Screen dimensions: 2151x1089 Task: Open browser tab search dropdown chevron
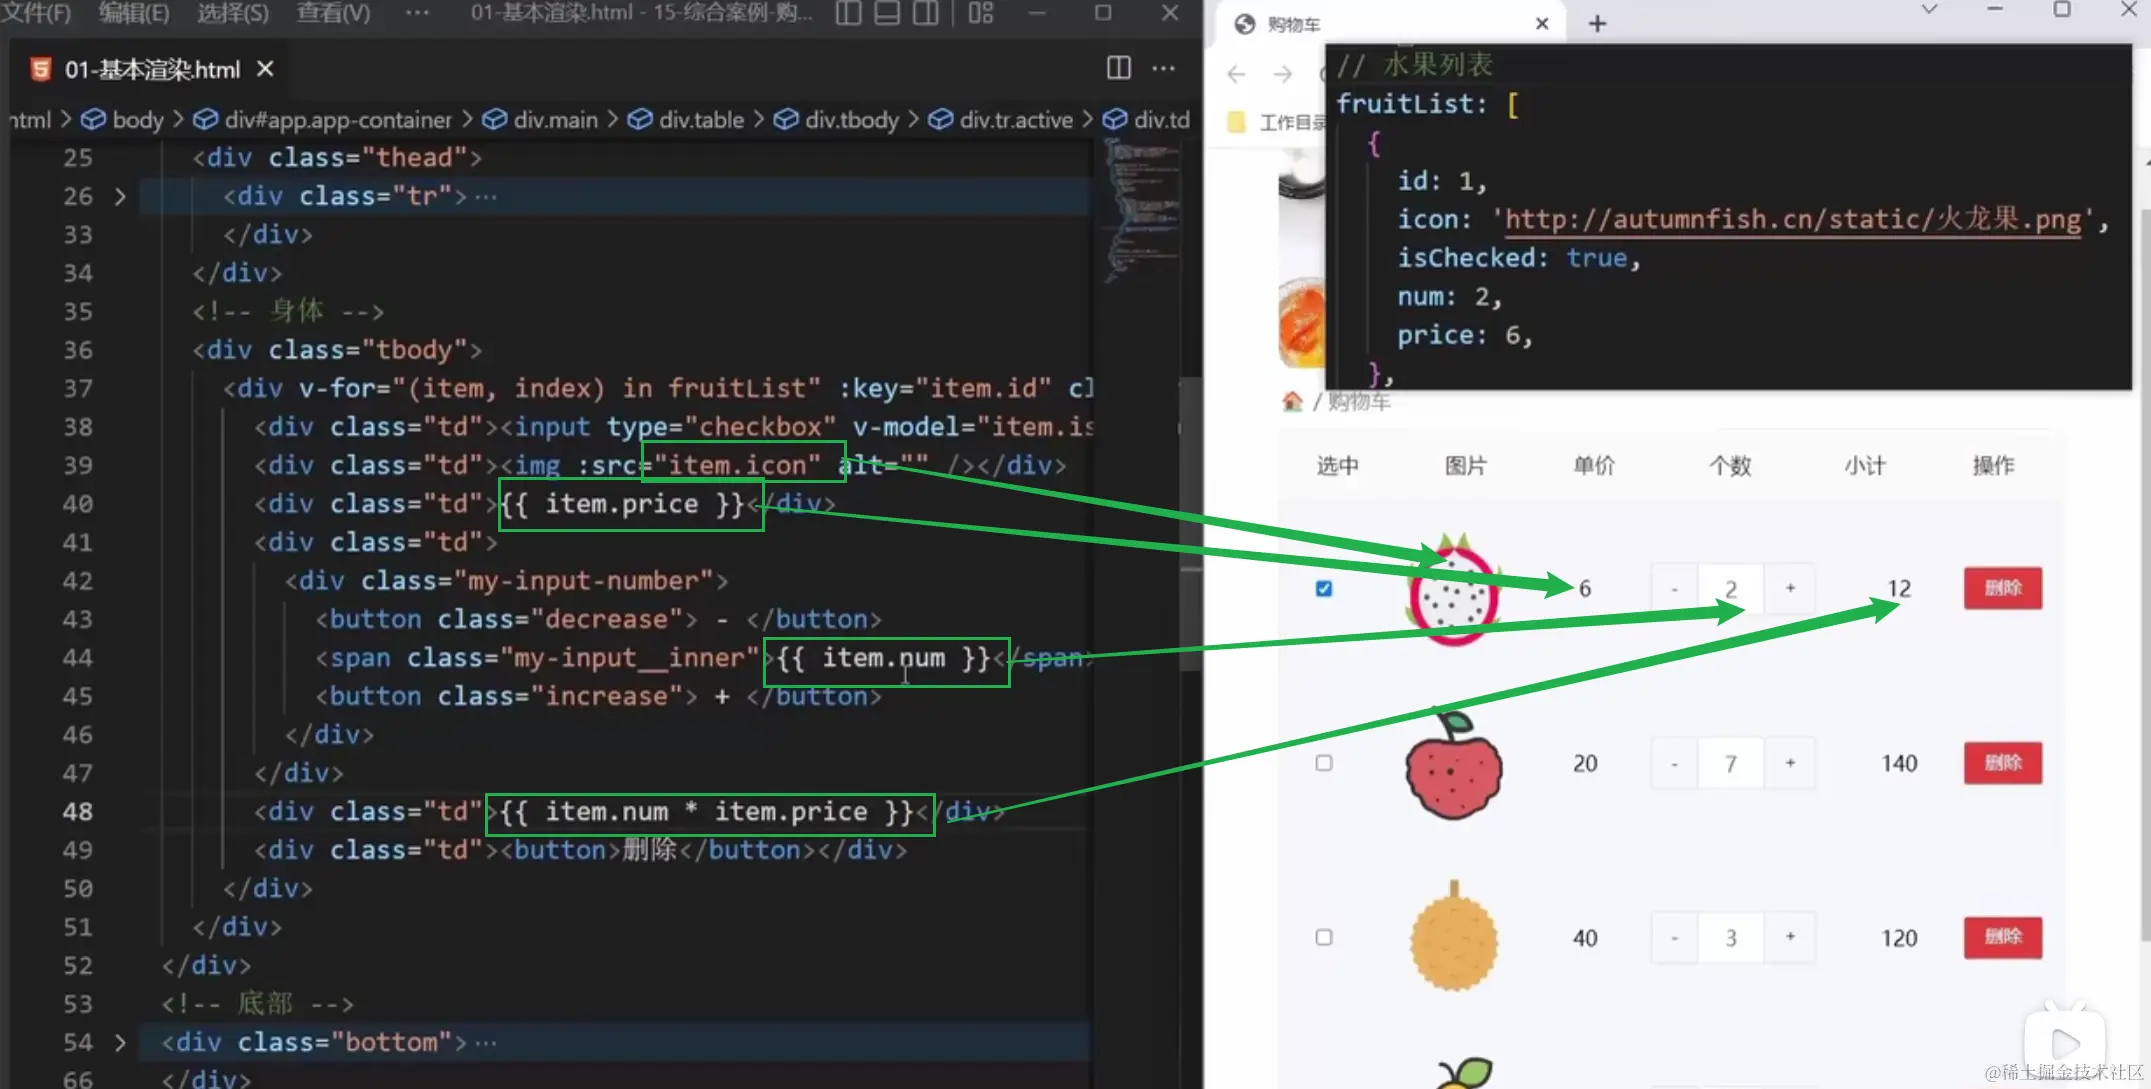(x=1929, y=10)
